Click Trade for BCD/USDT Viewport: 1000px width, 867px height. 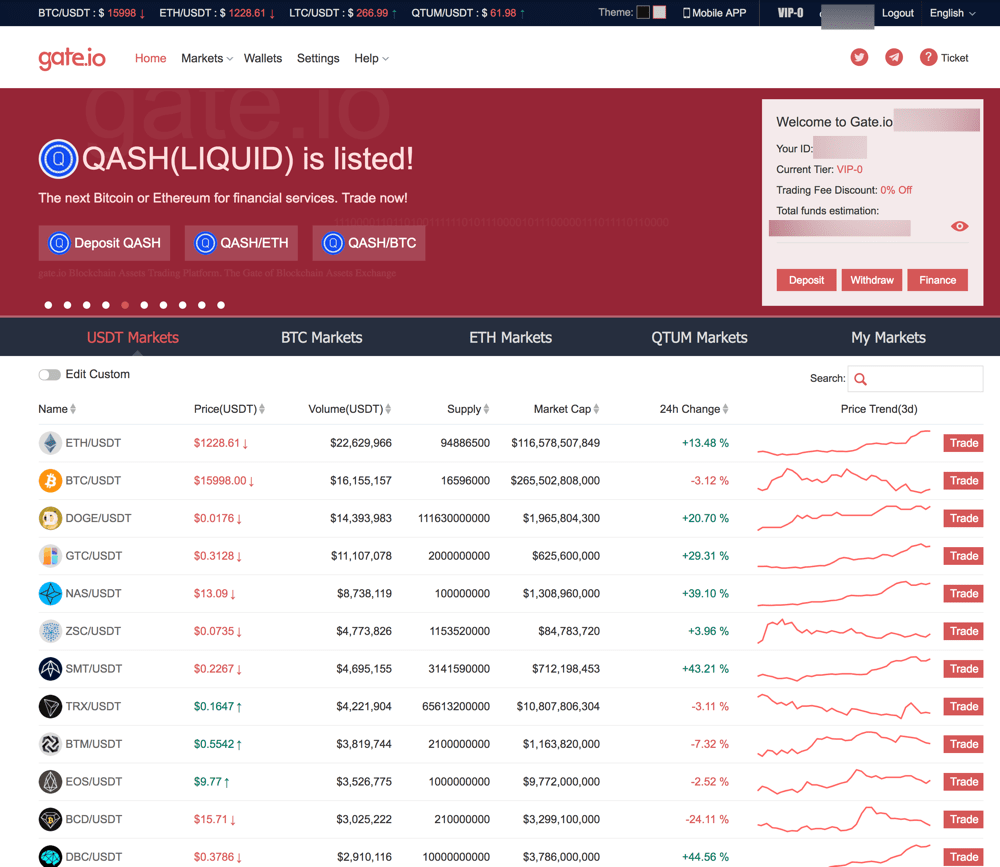(963, 819)
